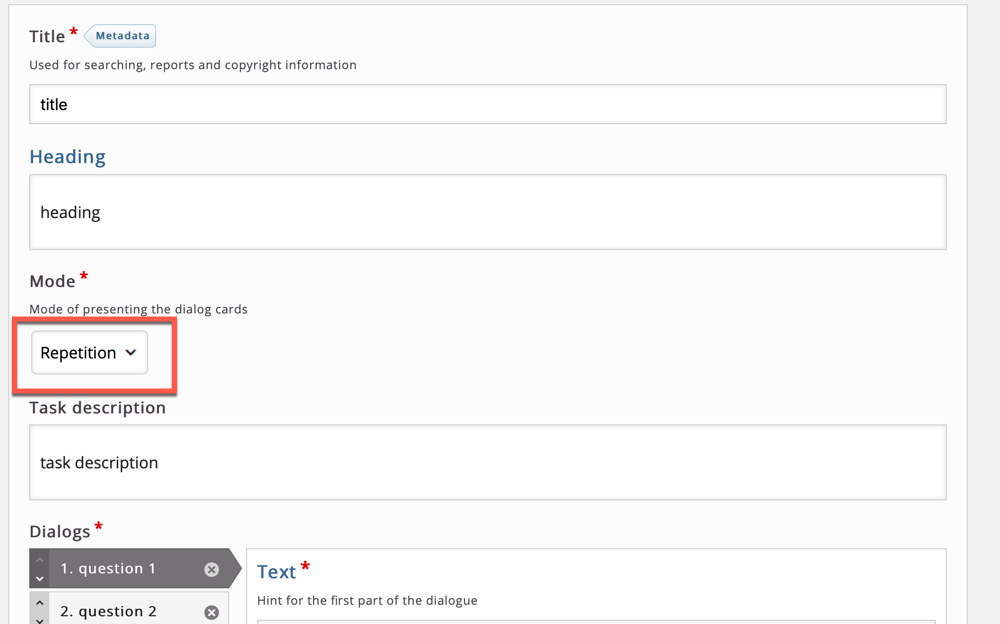Click the blue Text field label
Viewport: 1000px width, 624px height.
(x=277, y=572)
